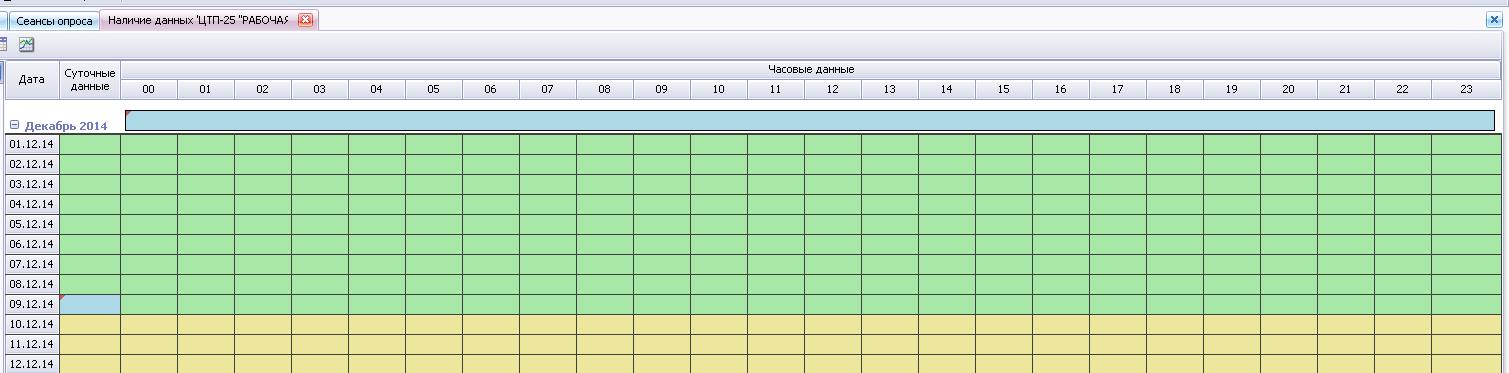Select the 06.12.14 date row
The width and height of the screenshot is (1509, 373).
pos(31,244)
